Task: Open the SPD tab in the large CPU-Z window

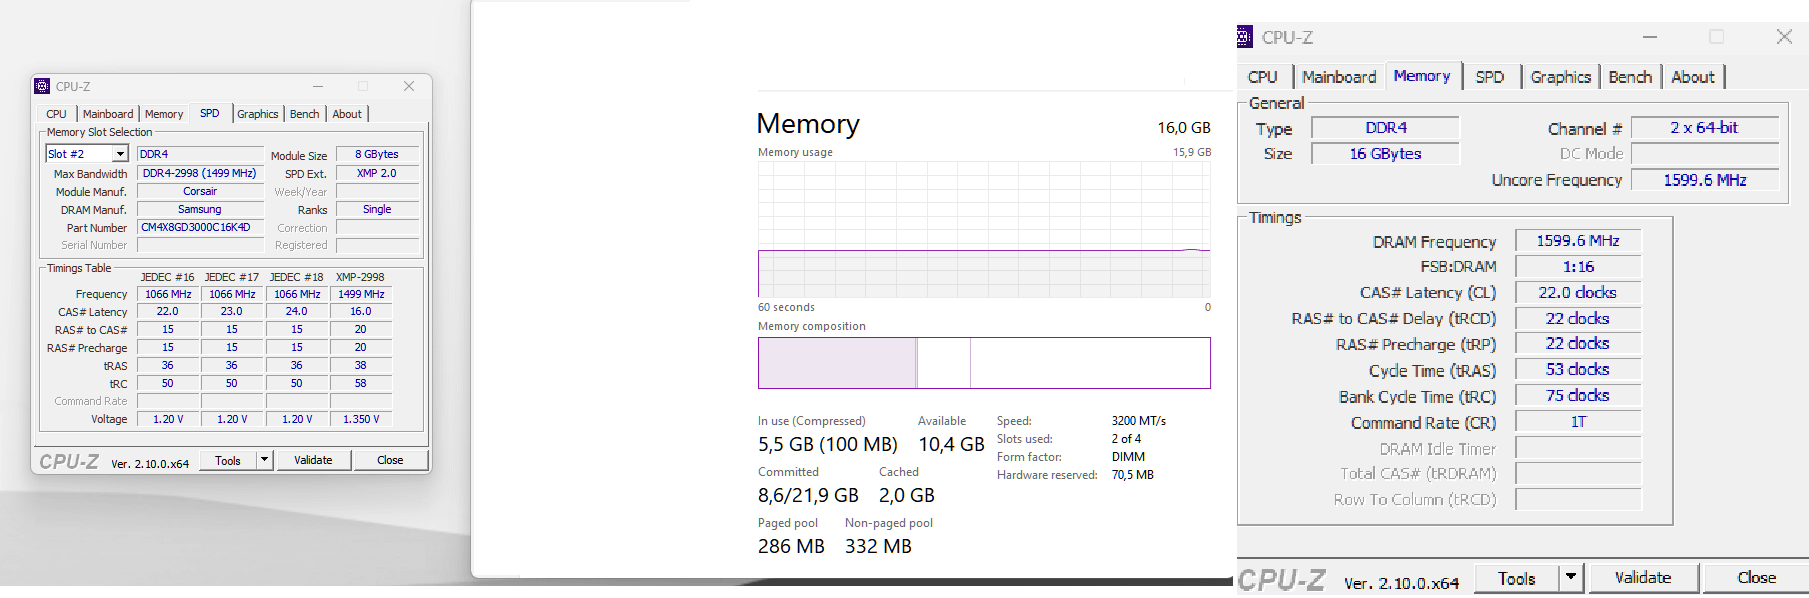Action: pyautogui.click(x=1490, y=77)
